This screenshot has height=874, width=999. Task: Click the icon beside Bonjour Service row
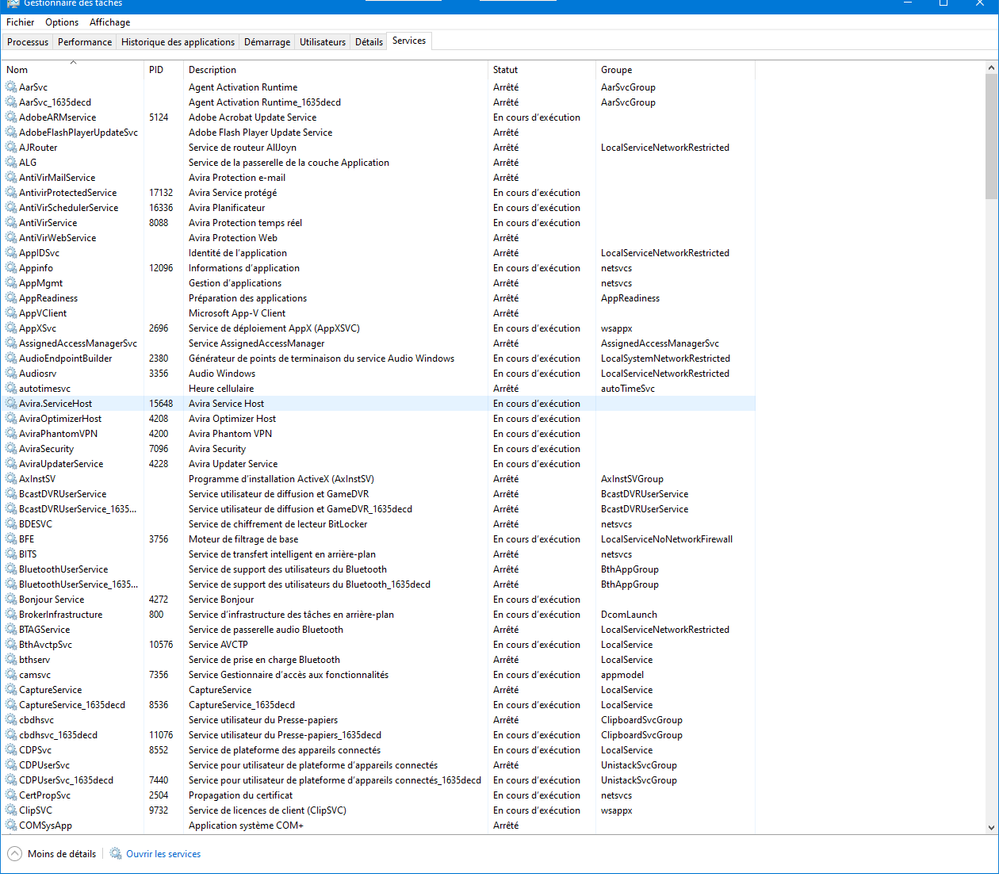tap(11, 600)
